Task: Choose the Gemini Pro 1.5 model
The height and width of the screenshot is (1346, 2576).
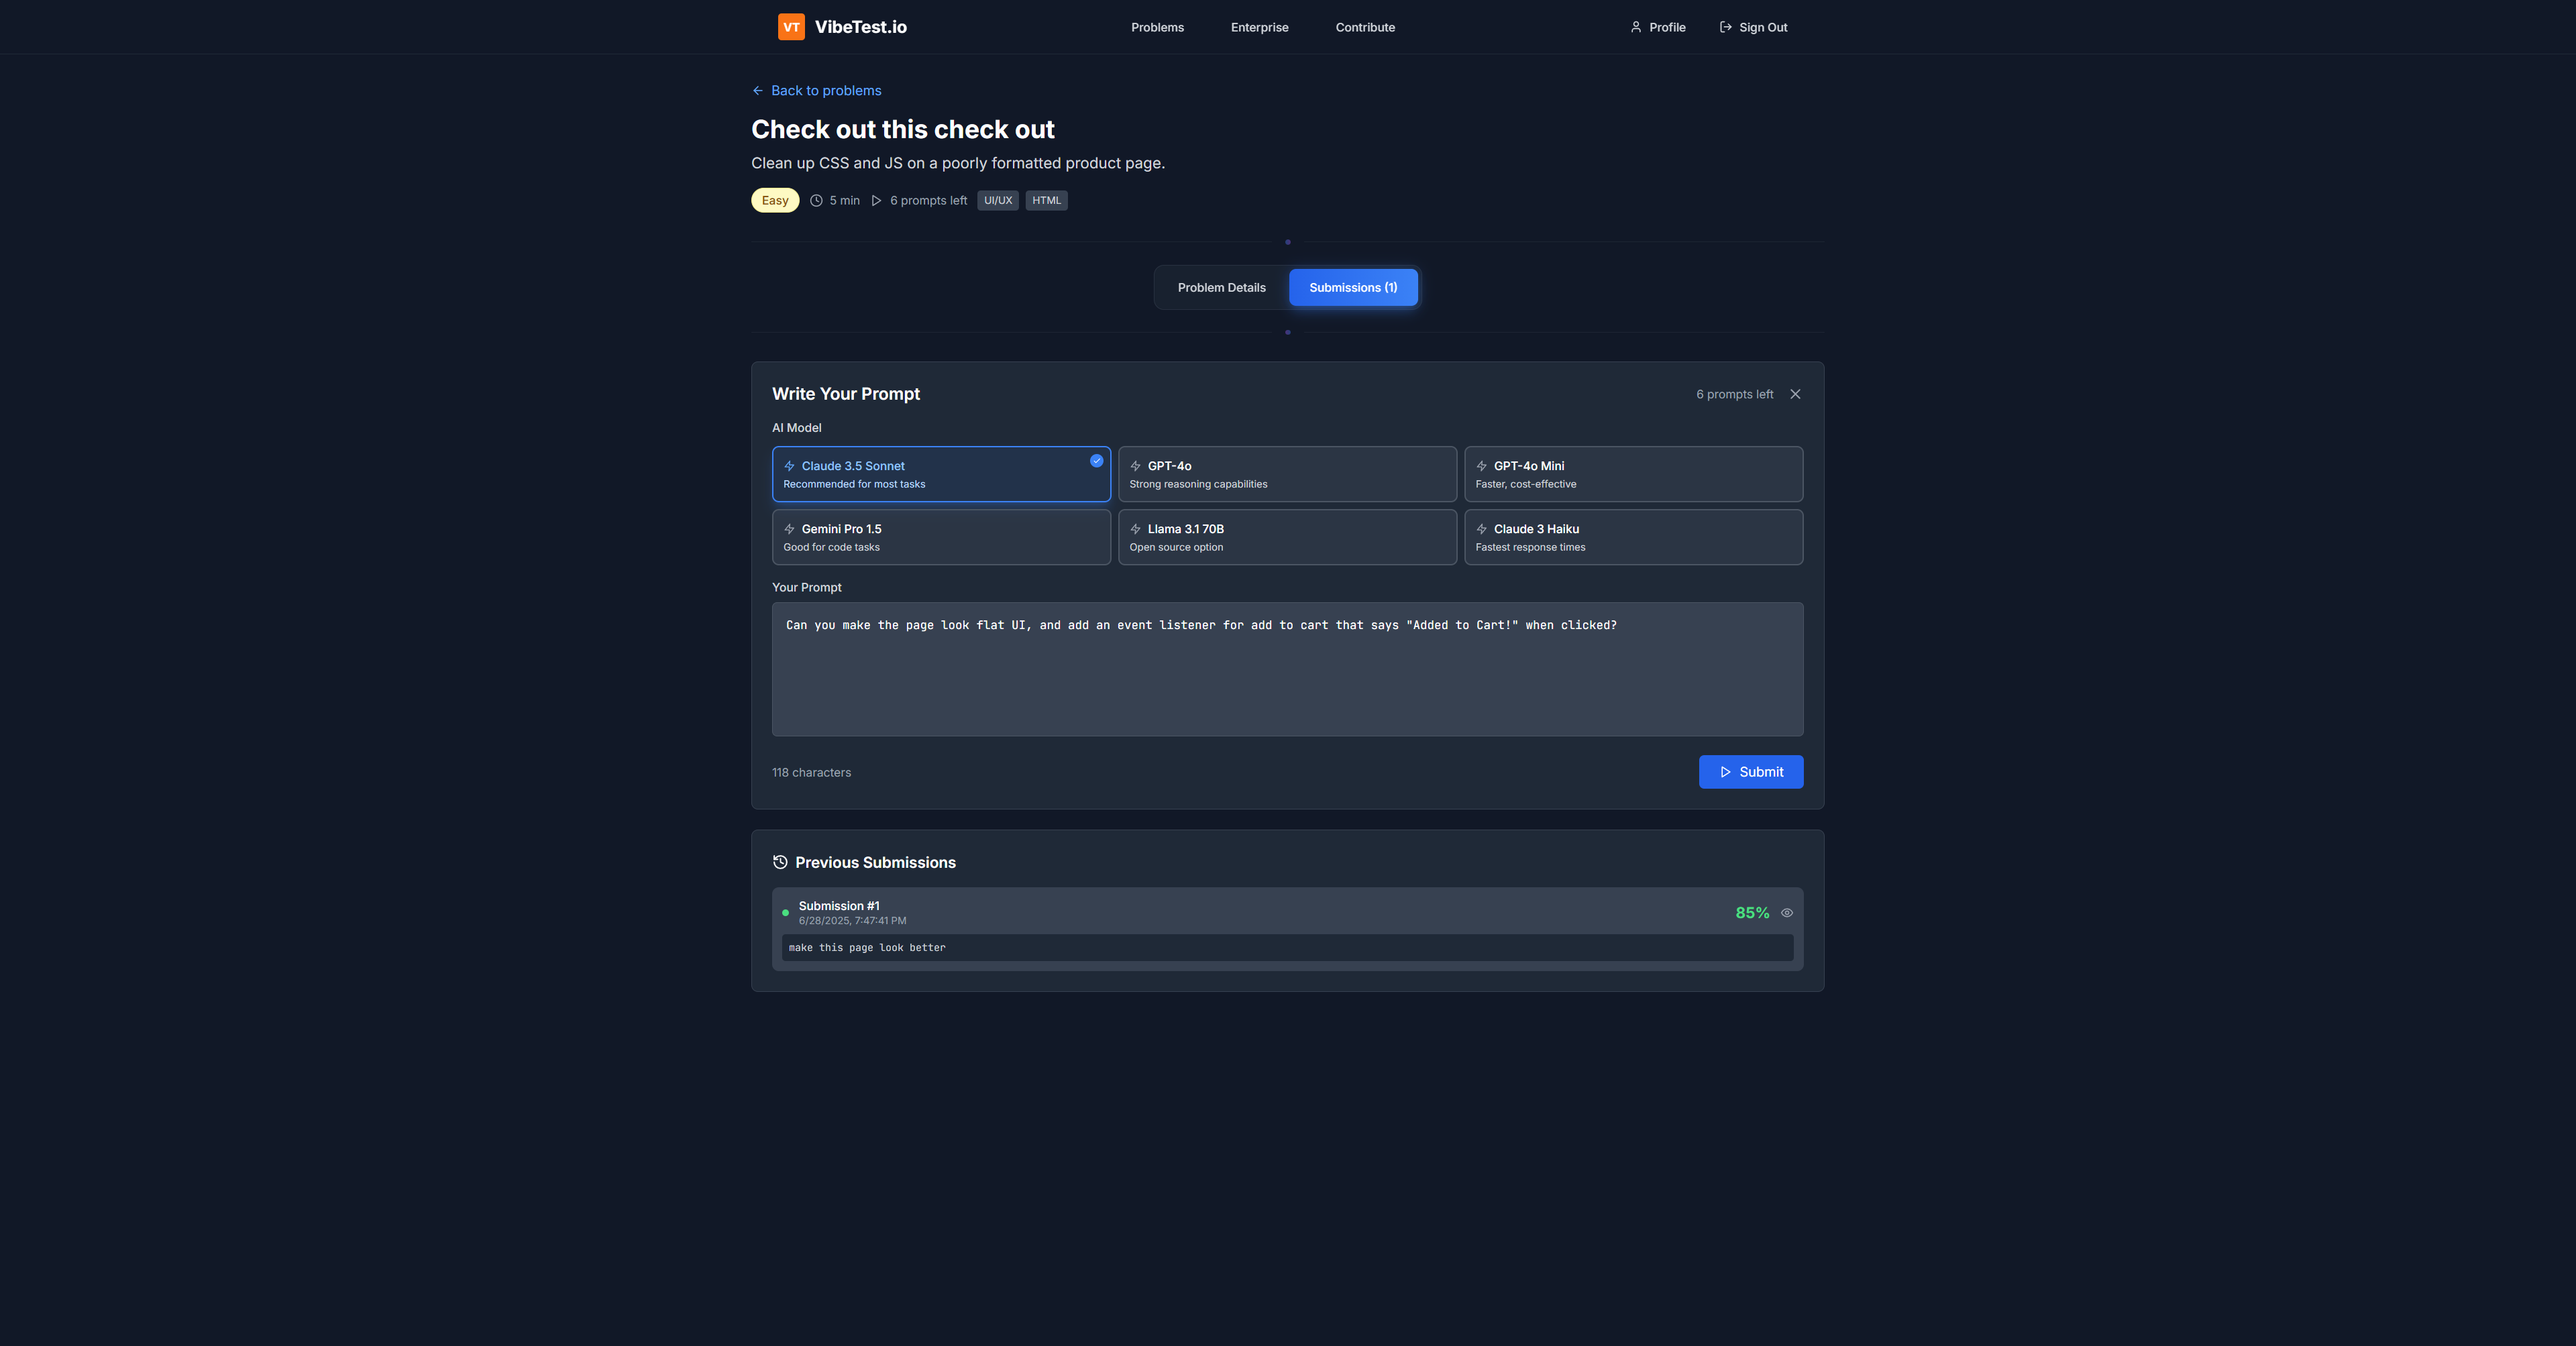Action: pyautogui.click(x=940, y=537)
